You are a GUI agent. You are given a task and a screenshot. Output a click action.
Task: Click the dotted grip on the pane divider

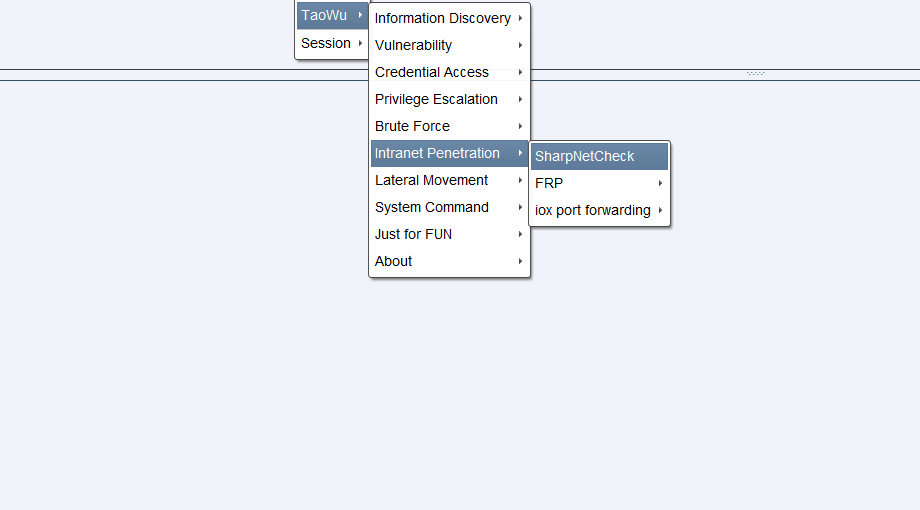click(x=756, y=73)
